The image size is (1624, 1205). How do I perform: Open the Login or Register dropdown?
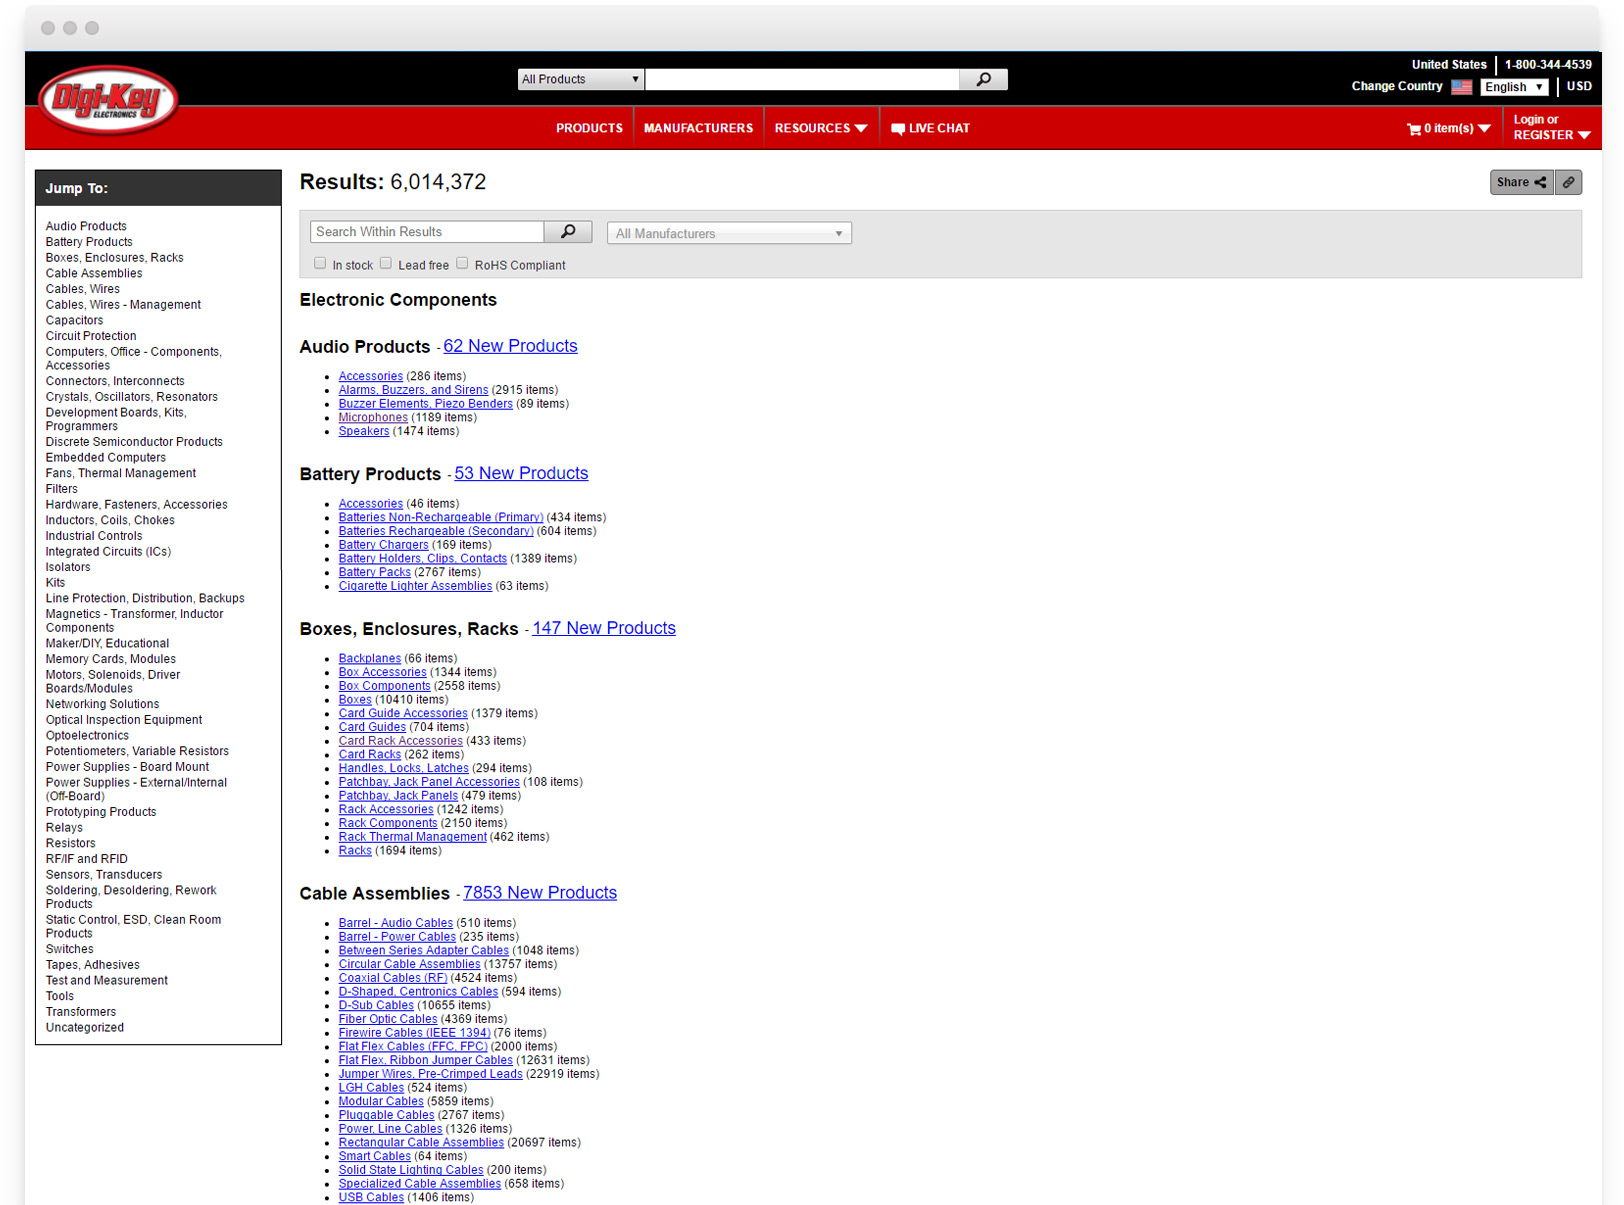pos(1551,127)
